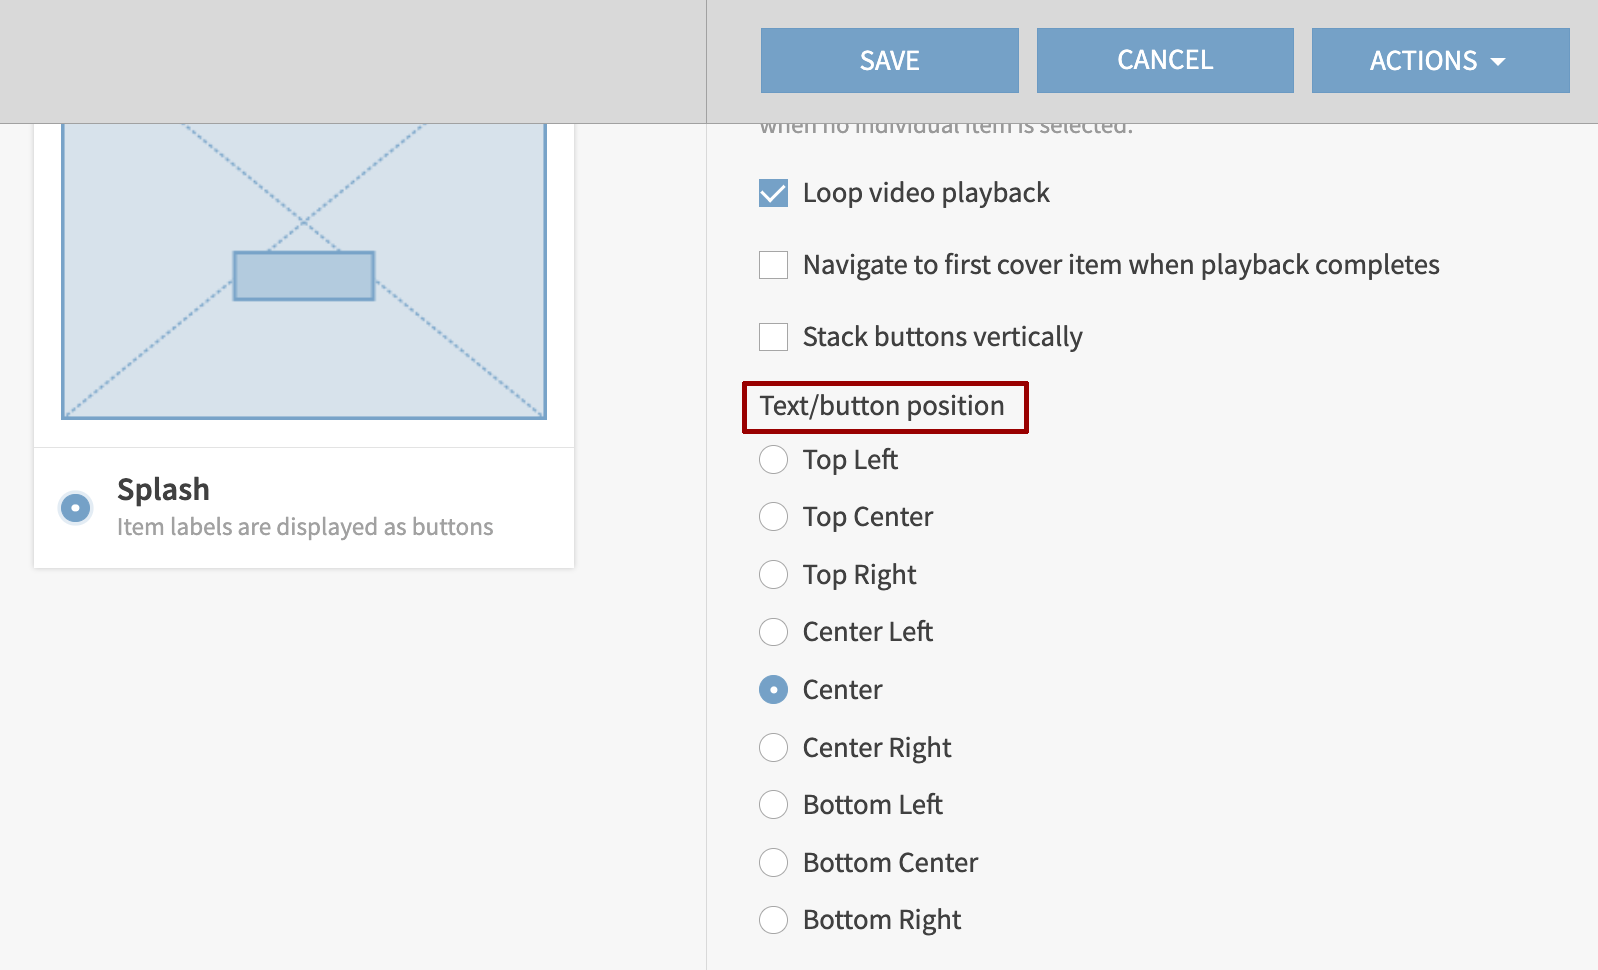Disable the Loop video playback checkbox
1598x970 pixels.
[773, 192]
